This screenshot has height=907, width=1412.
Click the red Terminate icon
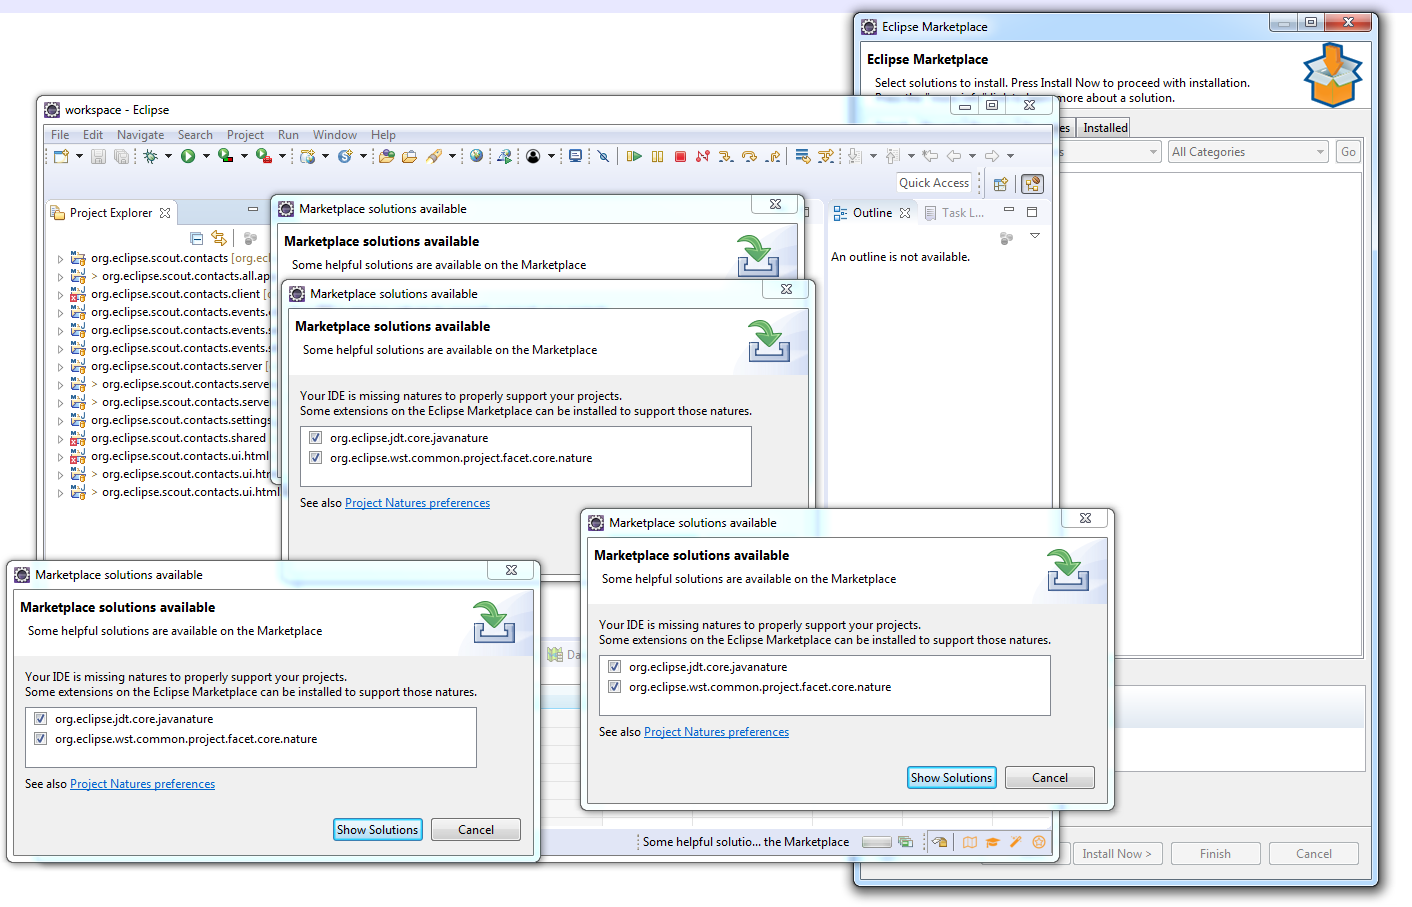click(680, 156)
